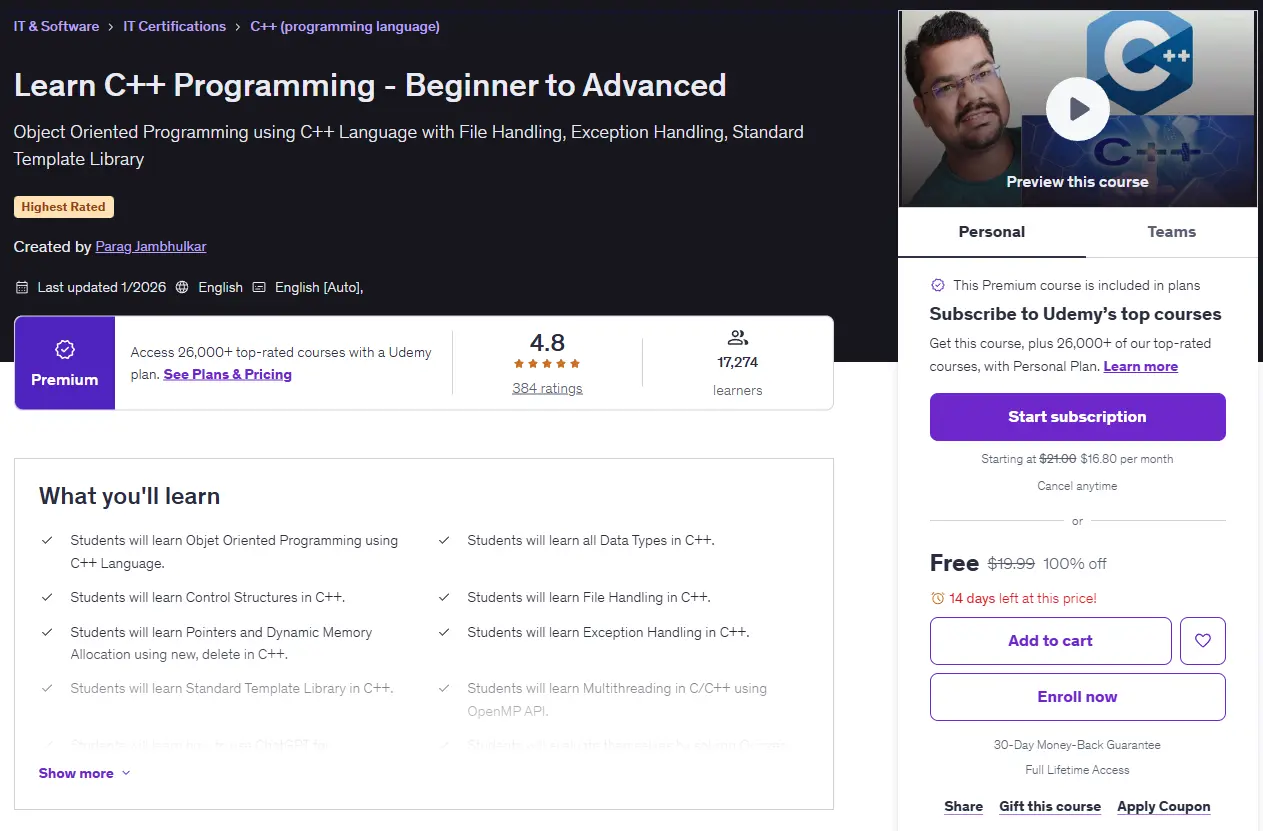Click the Start subscription button
1263x831 pixels.
pyautogui.click(x=1078, y=417)
